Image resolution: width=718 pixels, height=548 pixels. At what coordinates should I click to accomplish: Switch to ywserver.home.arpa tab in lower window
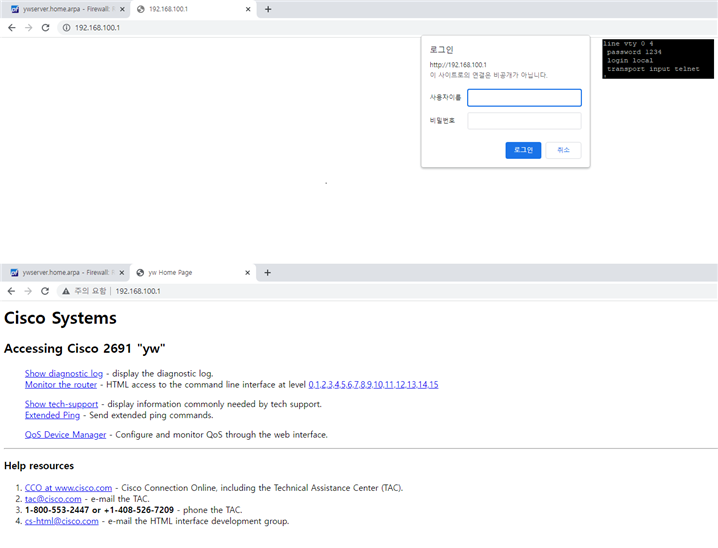point(66,273)
